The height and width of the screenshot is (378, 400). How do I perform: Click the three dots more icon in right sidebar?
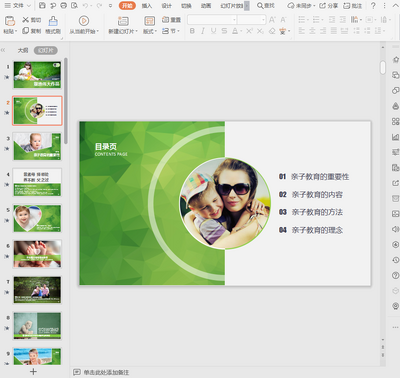click(x=395, y=327)
